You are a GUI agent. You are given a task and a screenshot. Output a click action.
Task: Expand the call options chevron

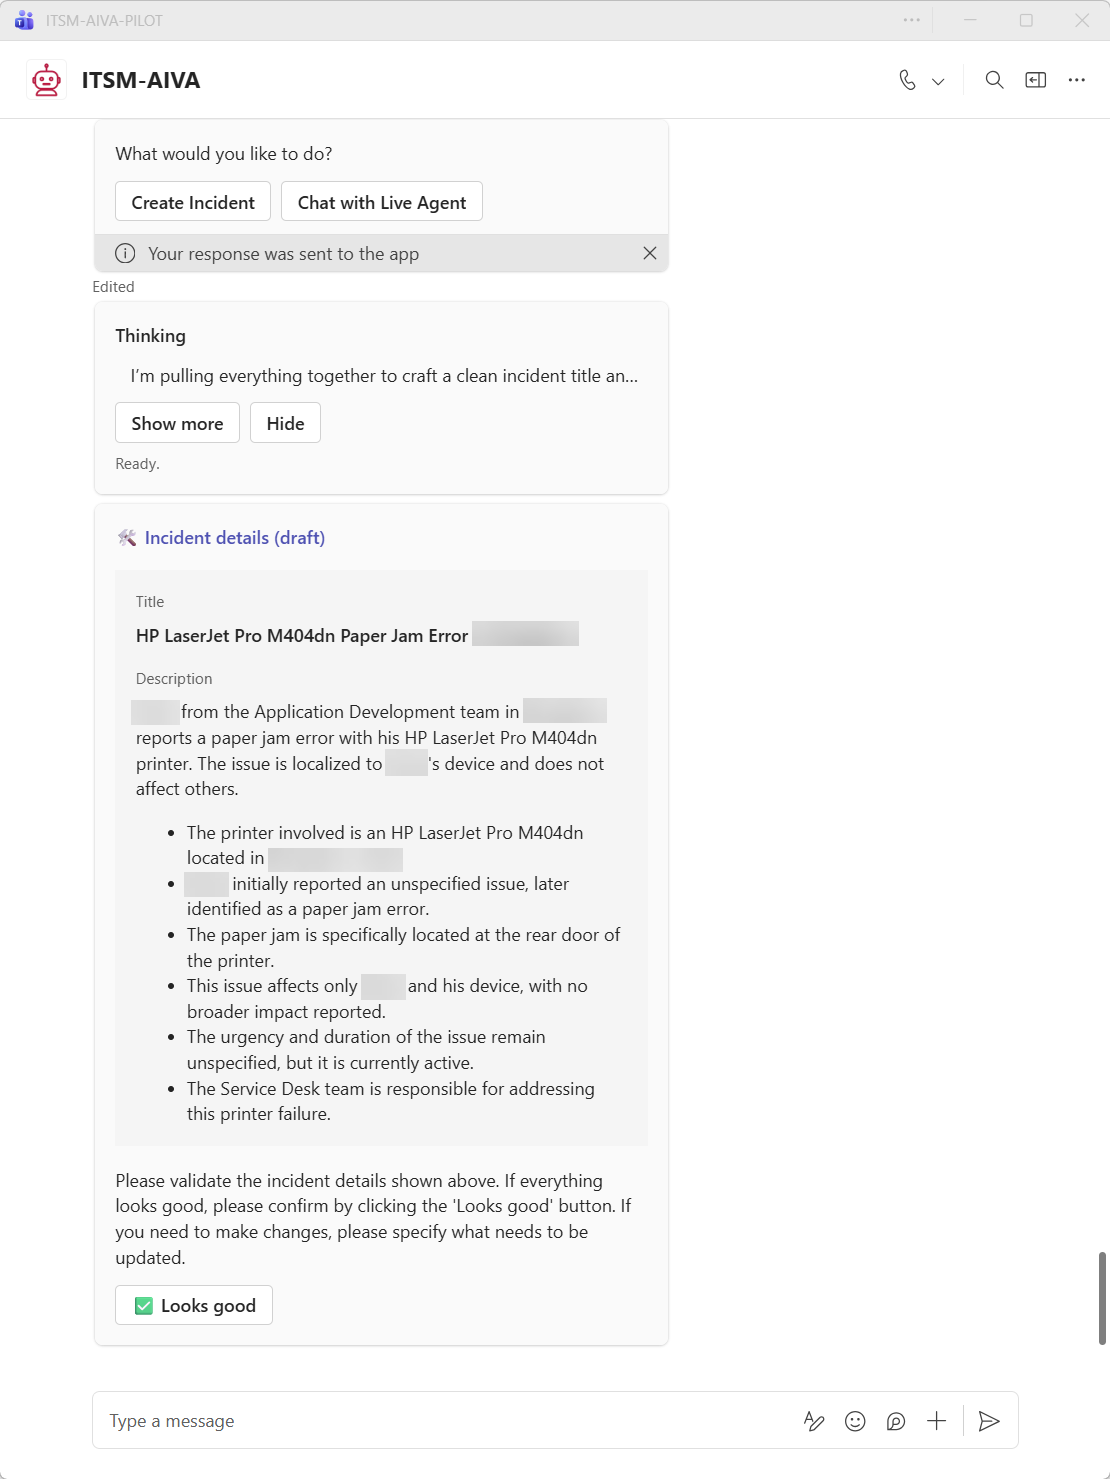[x=938, y=81]
